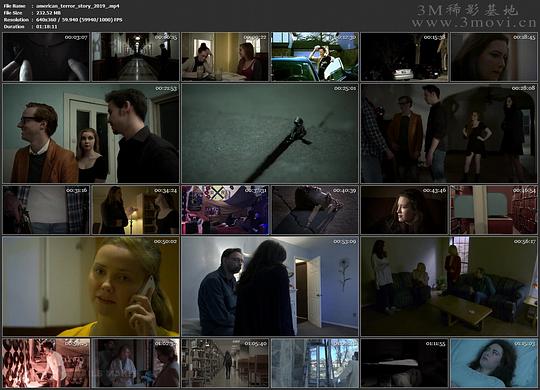Click the woman's profile frame at 00:18:45
This screenshot has width=540, height=390.
pyautogui.click(x=494, y=57)
